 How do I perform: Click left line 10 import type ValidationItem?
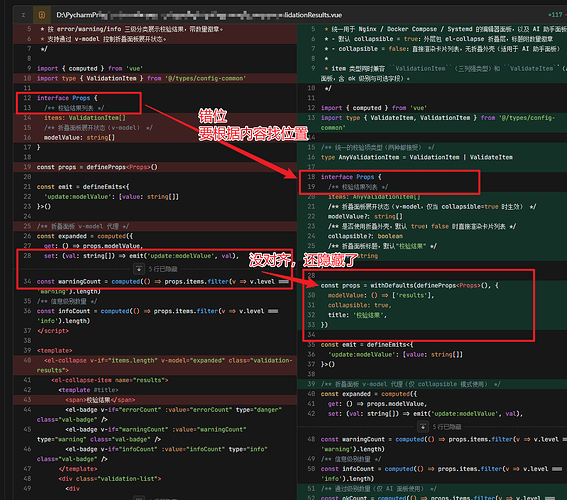pos(141,78)
